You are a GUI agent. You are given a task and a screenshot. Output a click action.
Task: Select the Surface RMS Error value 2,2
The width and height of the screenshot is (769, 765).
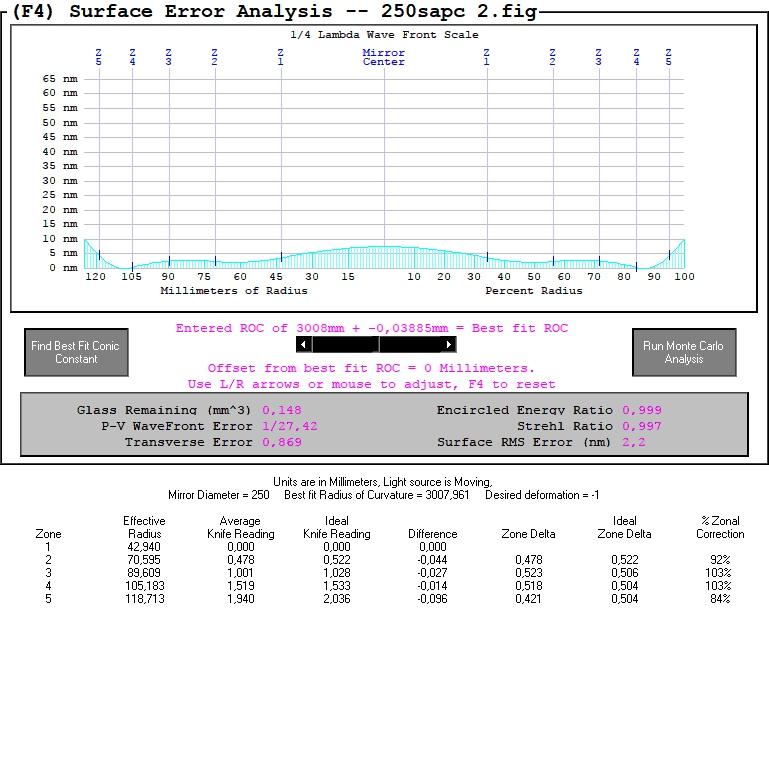[x=634, y=442]
